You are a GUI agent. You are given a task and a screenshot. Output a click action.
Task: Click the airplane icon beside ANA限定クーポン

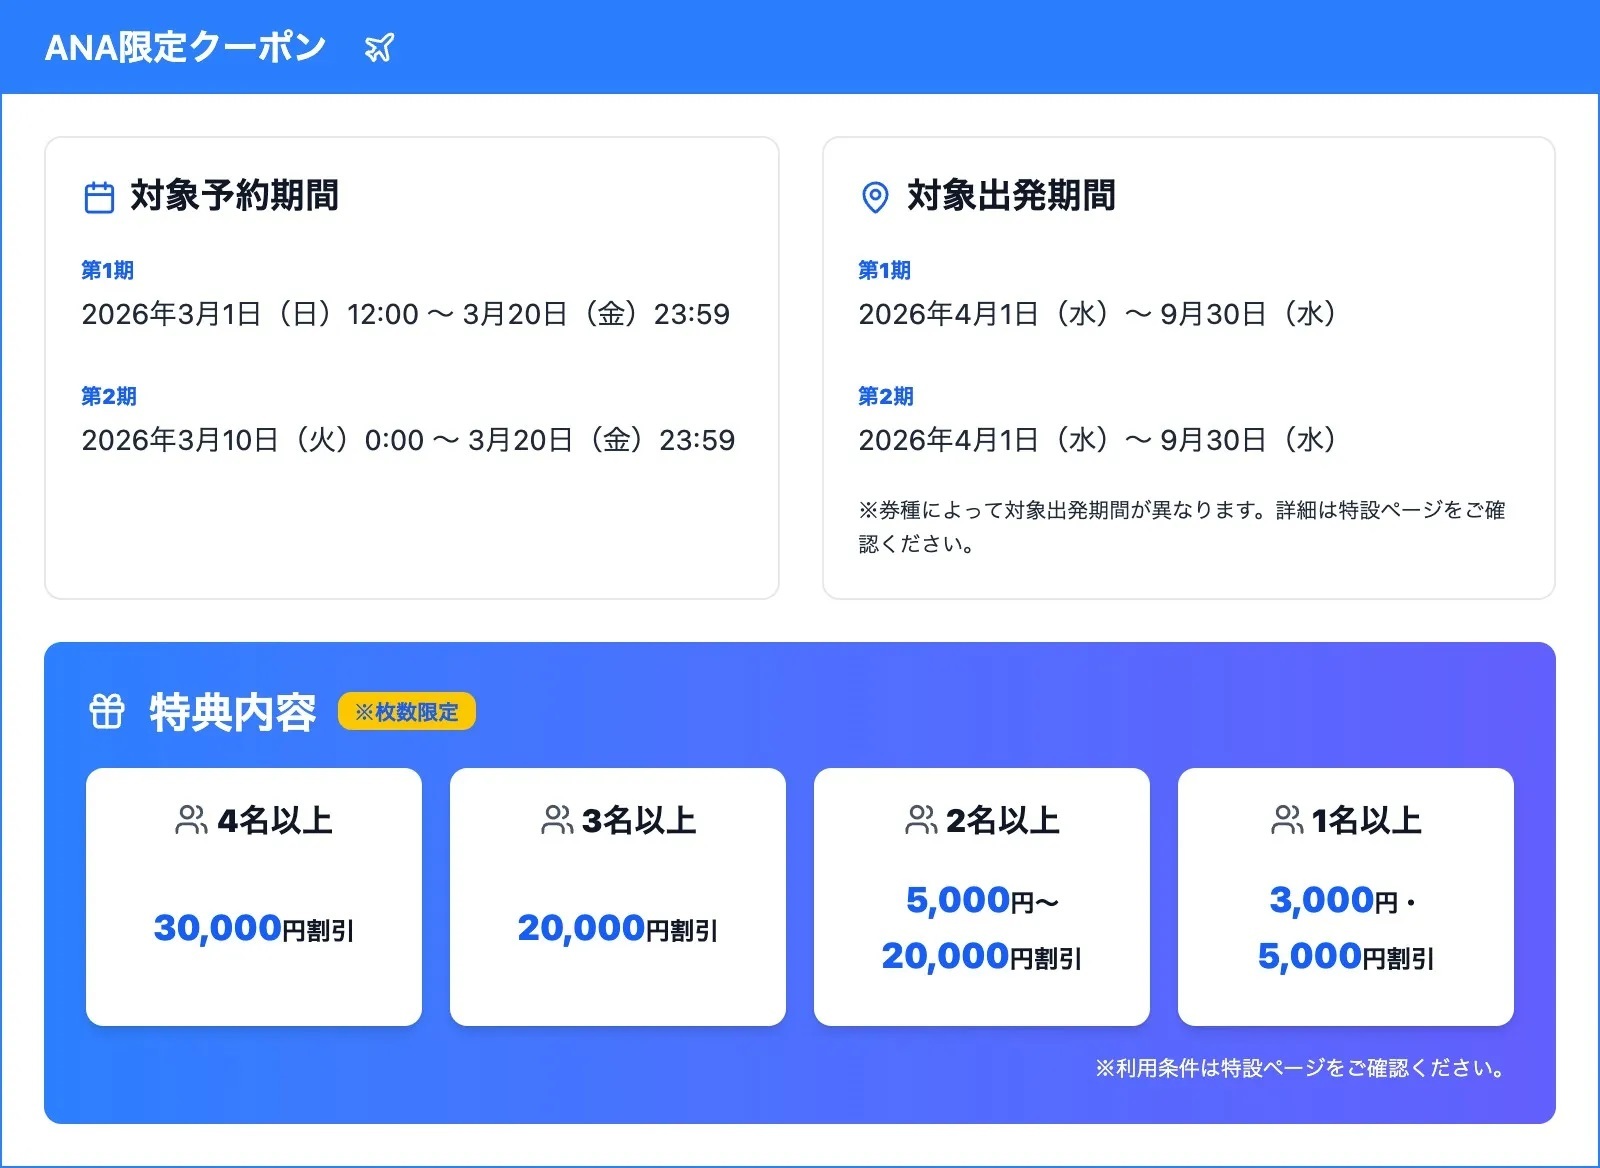coord(380,46)
